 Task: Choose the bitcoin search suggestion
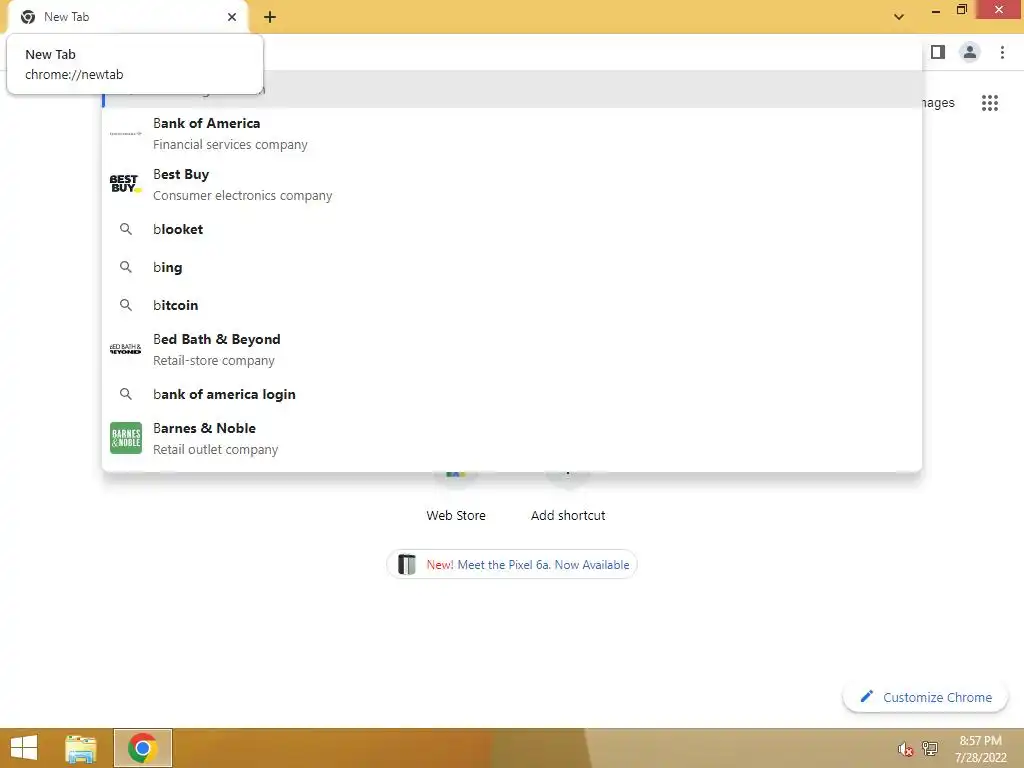click(x=512, y=305)
